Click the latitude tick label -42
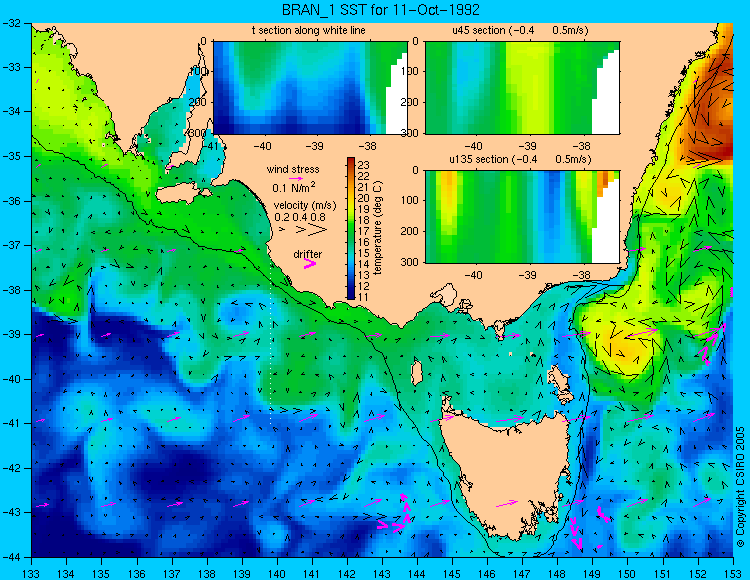This screenshot has width=750, height=580. (x=12, y=468)
